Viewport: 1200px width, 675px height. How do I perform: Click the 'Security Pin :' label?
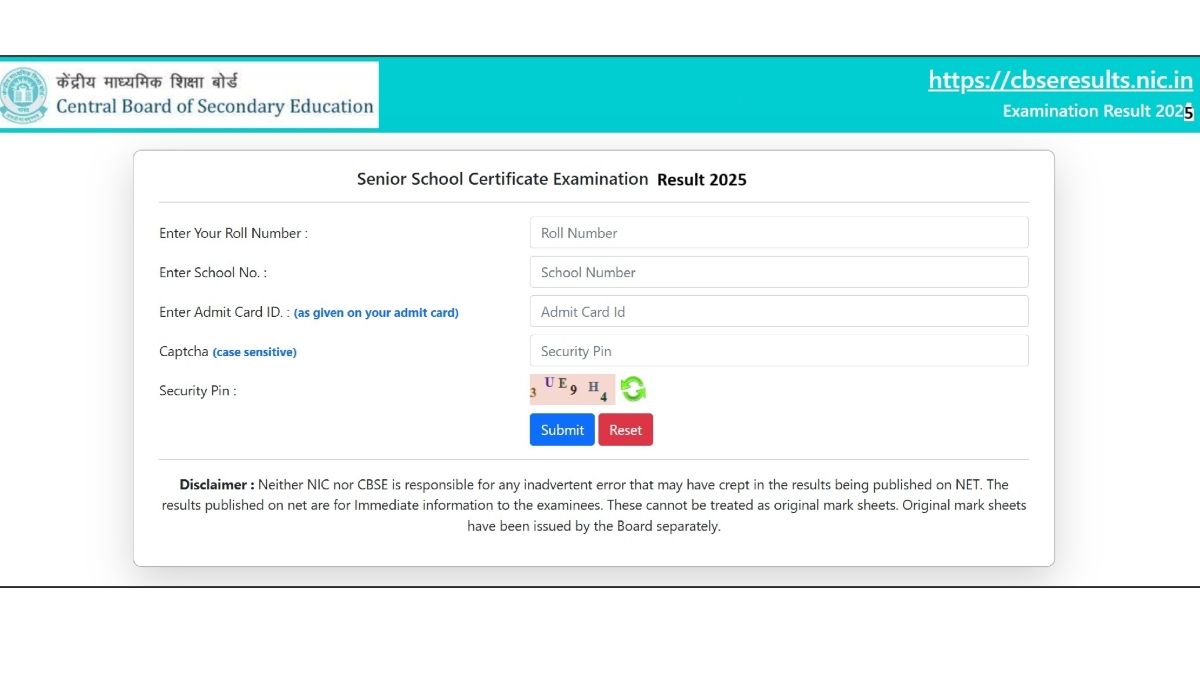pyautogui.click(x=196, y=391)
